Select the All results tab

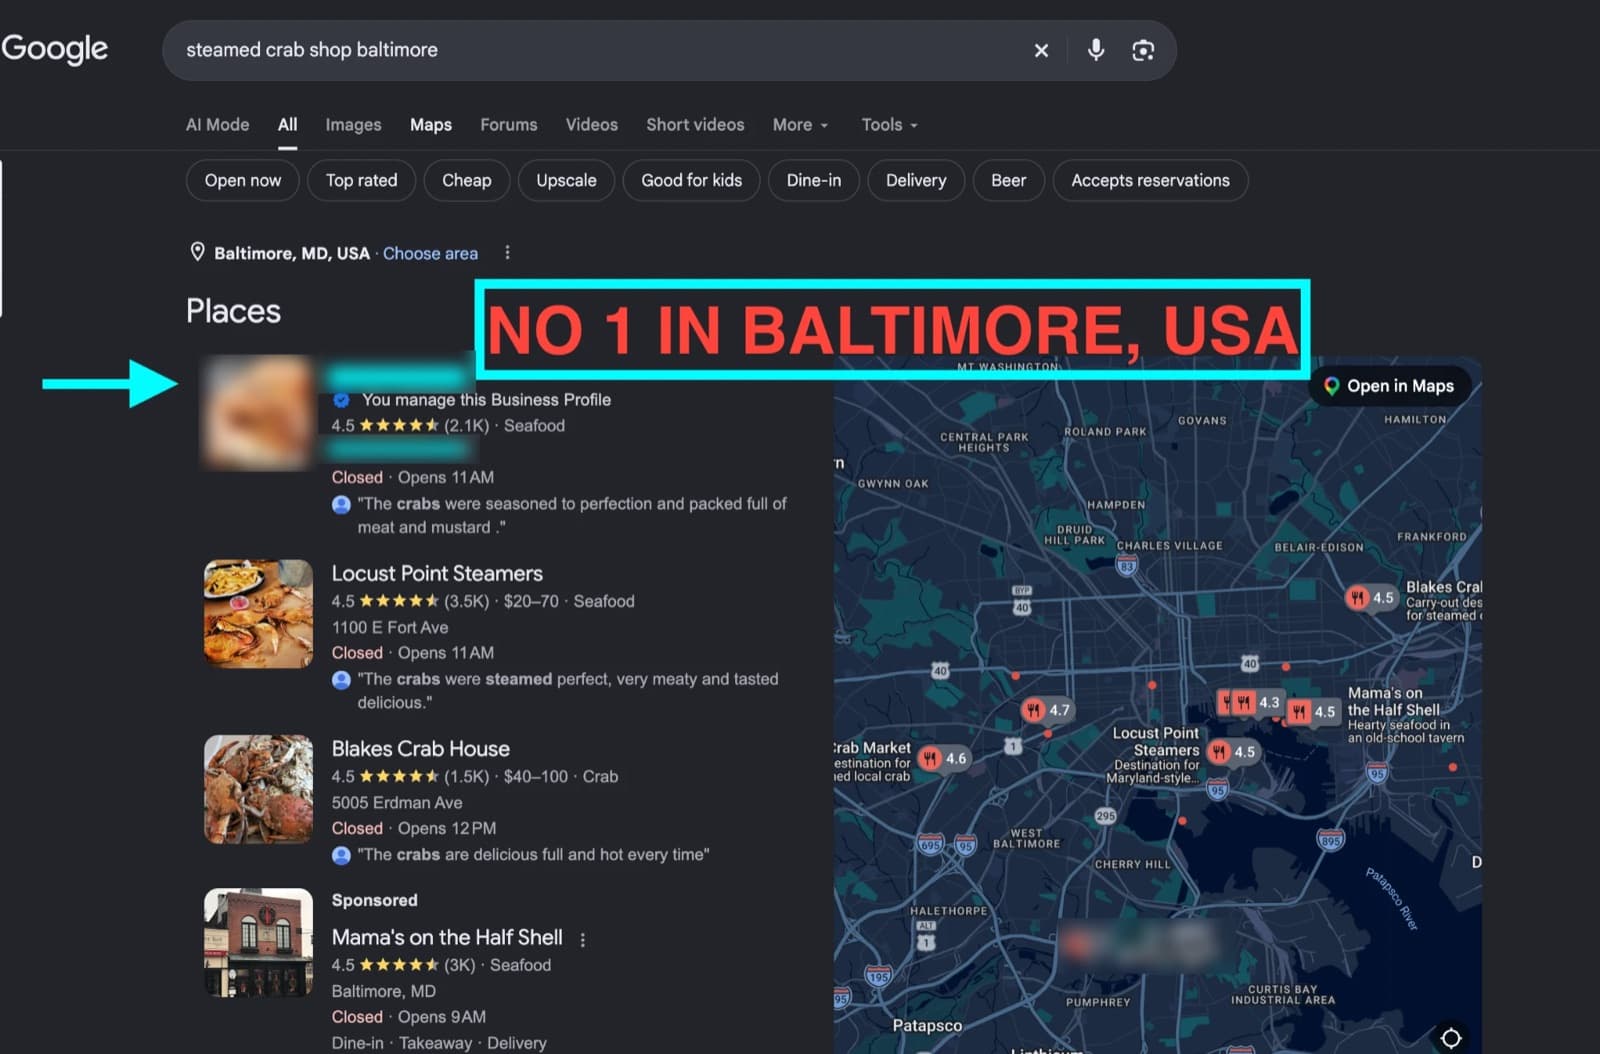[287, 125]
